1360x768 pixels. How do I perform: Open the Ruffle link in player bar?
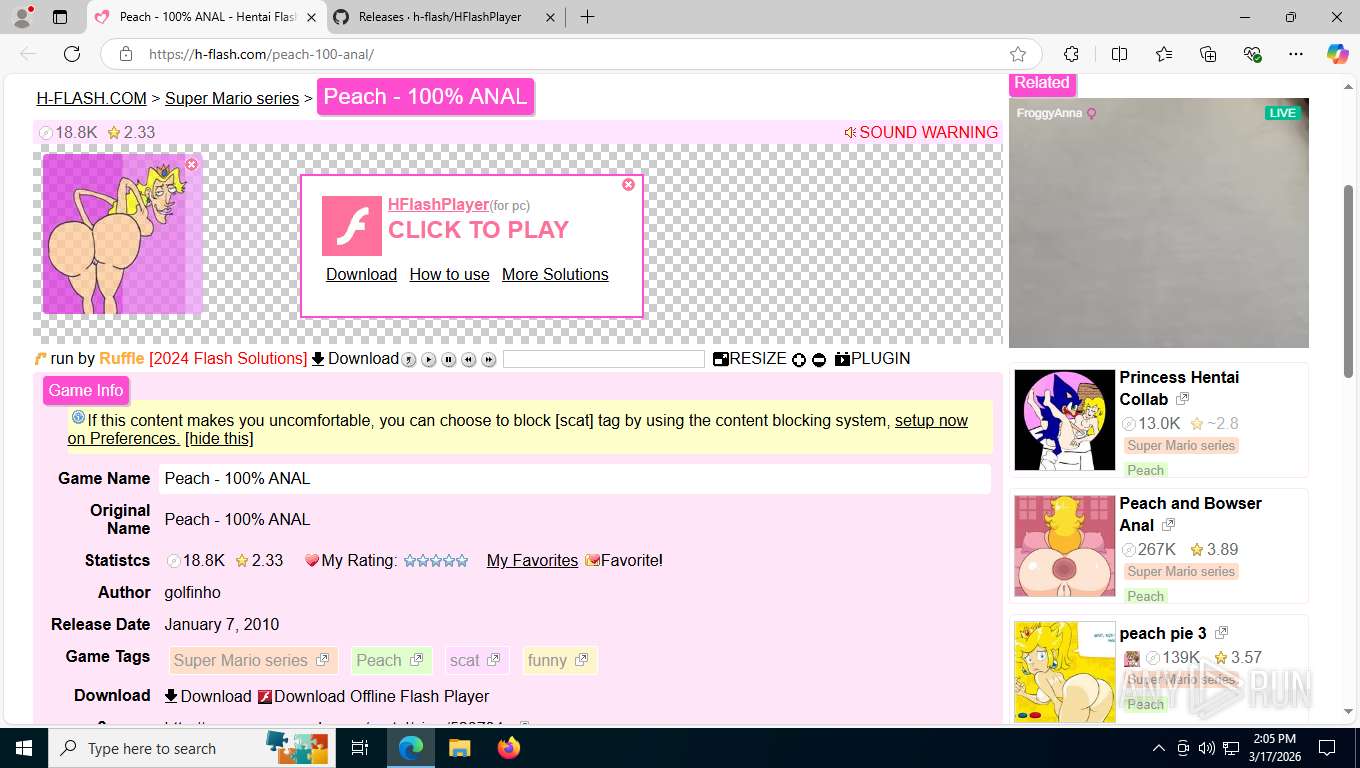coord(122,358)
